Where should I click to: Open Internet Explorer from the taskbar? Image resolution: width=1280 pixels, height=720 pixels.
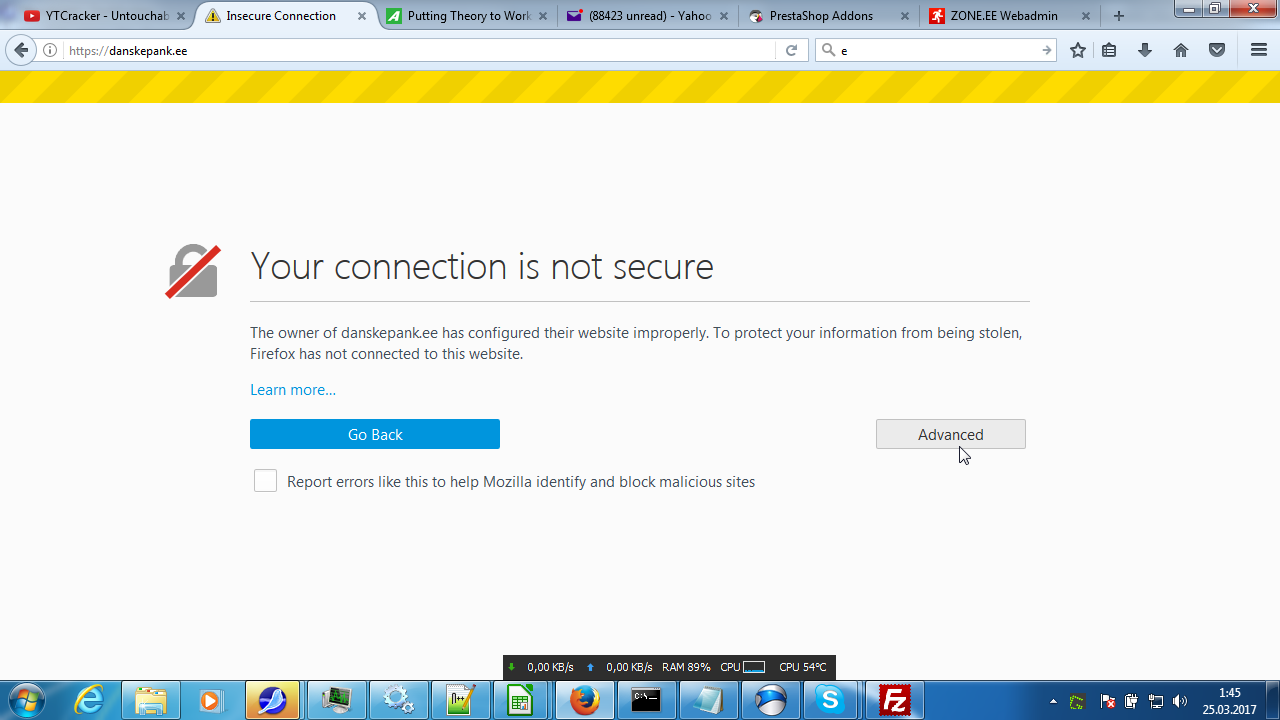(89, 700)
